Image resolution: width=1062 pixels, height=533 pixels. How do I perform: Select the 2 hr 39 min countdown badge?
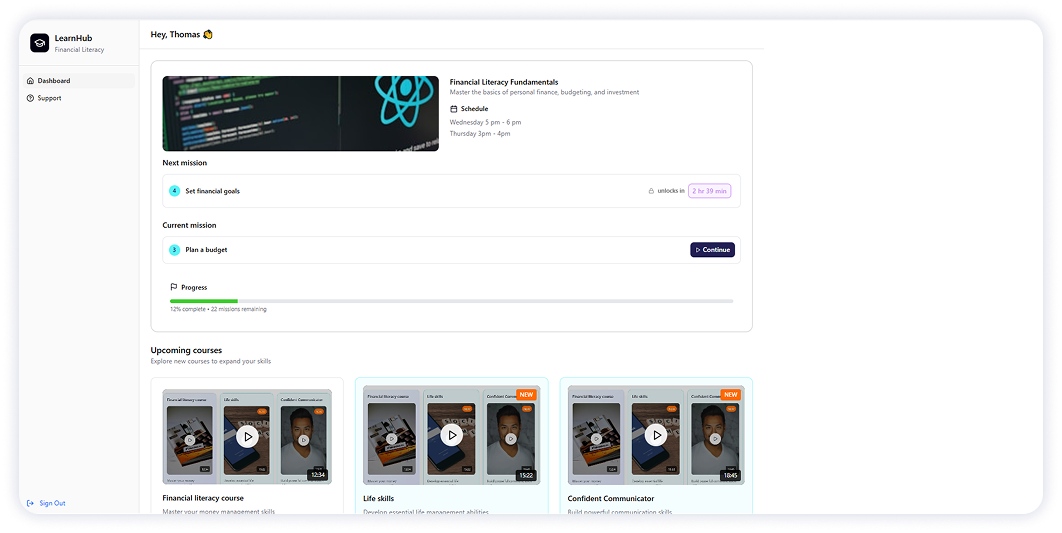pos(710,190)
